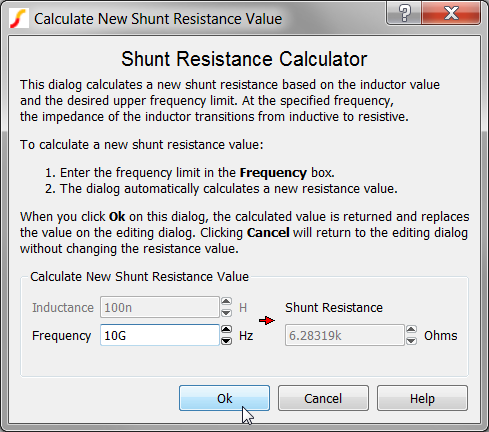Click the Ohms unit label

click(440, 335)
